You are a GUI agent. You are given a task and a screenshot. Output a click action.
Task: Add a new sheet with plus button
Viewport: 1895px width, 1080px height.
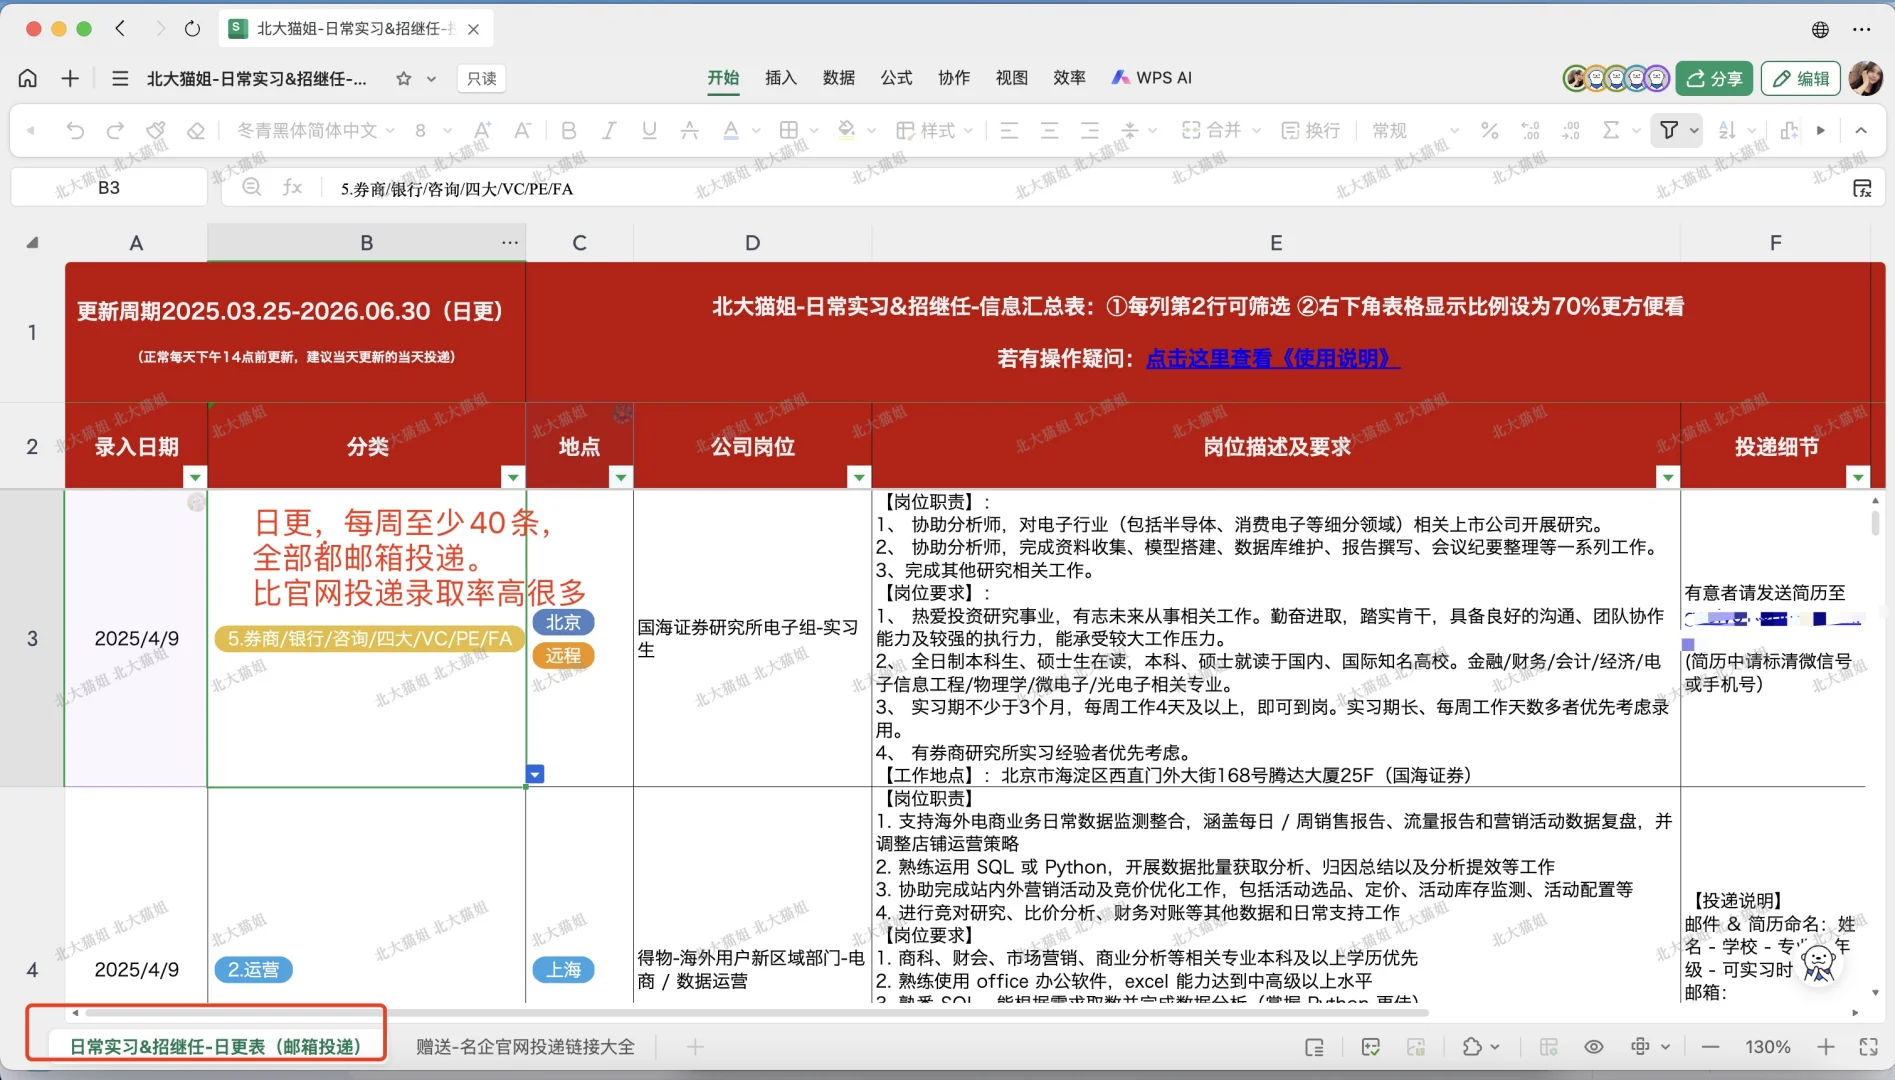tap(695, 1047)
